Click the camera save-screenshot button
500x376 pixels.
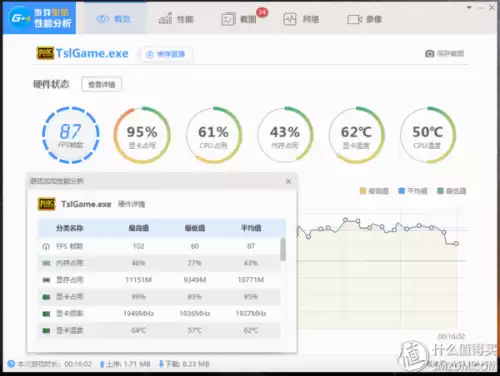(445, 53)
